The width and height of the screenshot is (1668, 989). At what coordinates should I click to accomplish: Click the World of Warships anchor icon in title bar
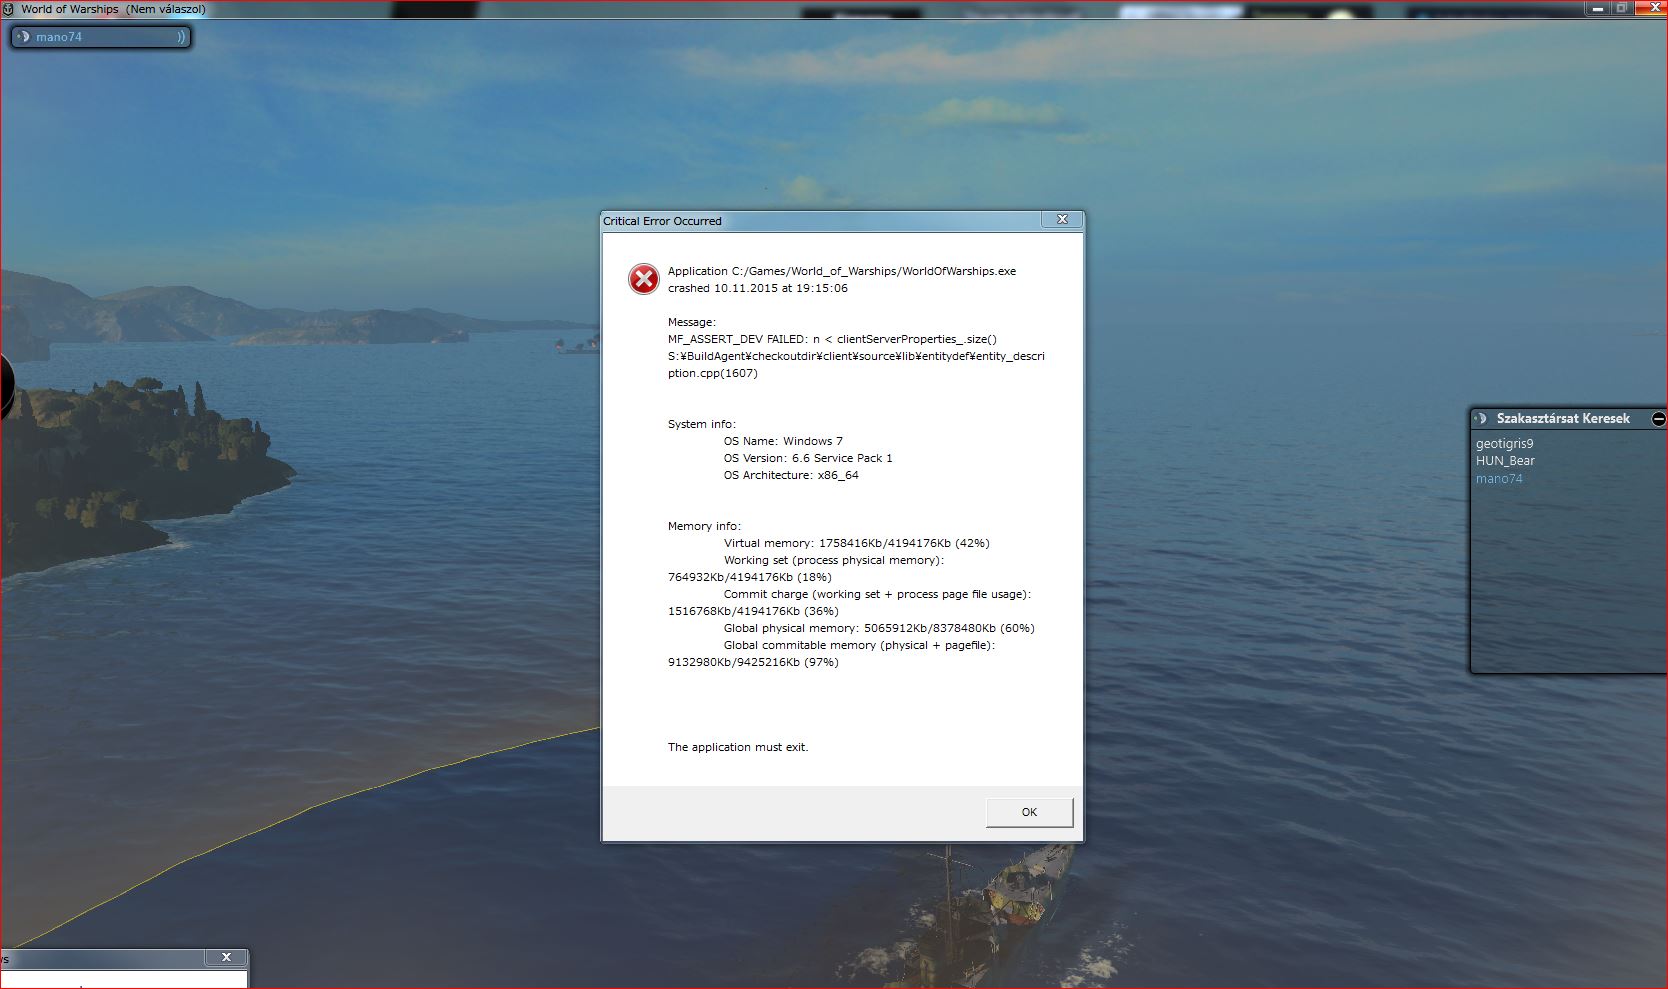point(9,9)
